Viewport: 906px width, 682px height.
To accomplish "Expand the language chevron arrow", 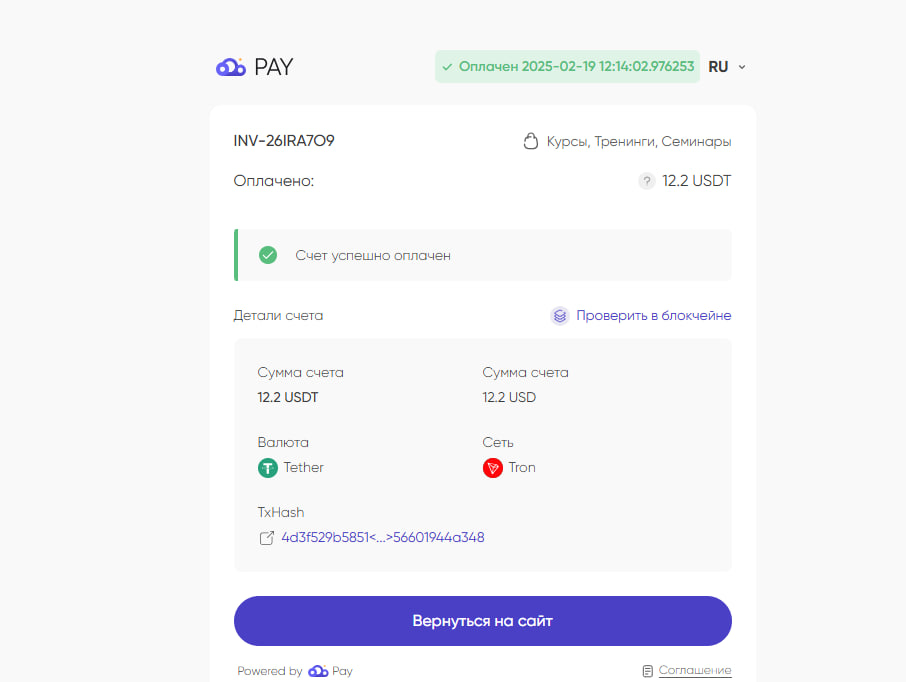I will [x=742, y=67].
